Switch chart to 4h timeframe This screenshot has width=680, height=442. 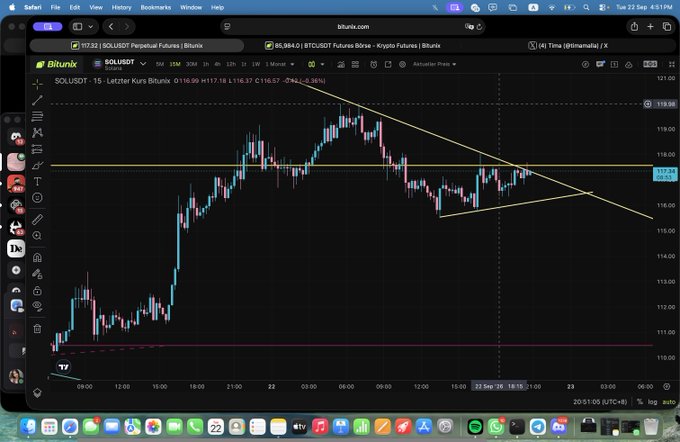(x=217, y=64)
